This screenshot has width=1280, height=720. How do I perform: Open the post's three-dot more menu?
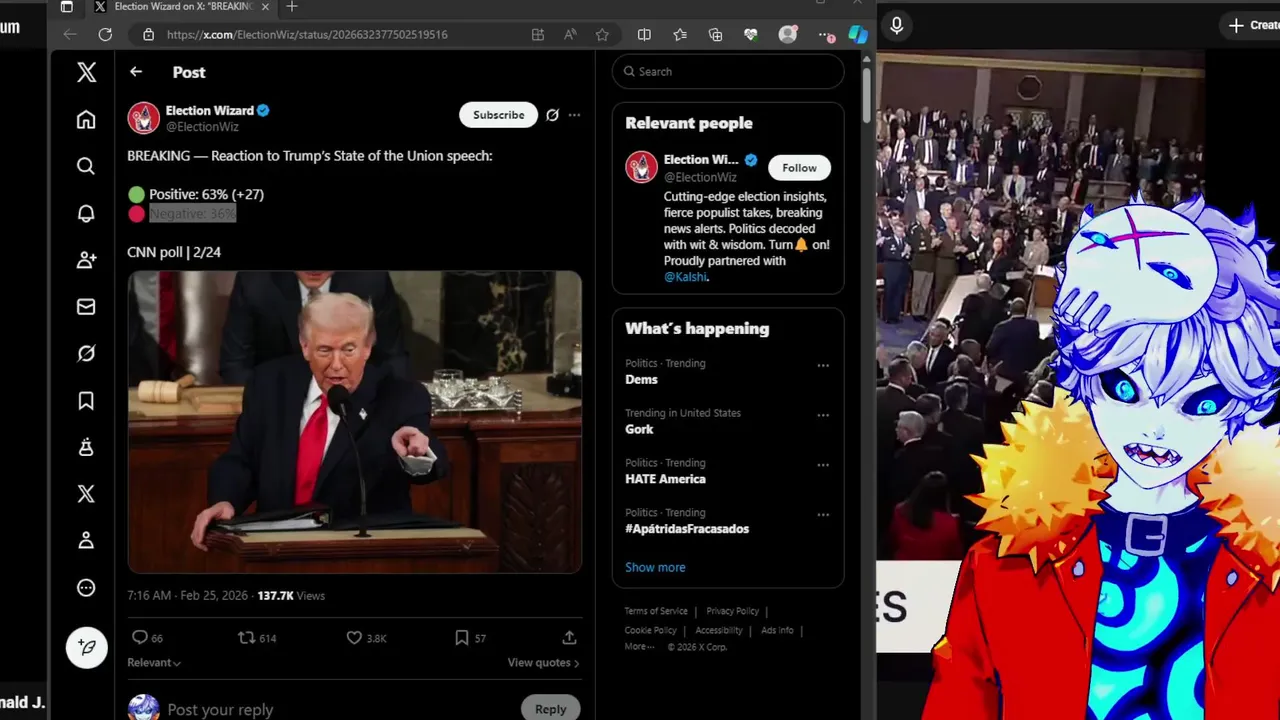pos(574,115)
